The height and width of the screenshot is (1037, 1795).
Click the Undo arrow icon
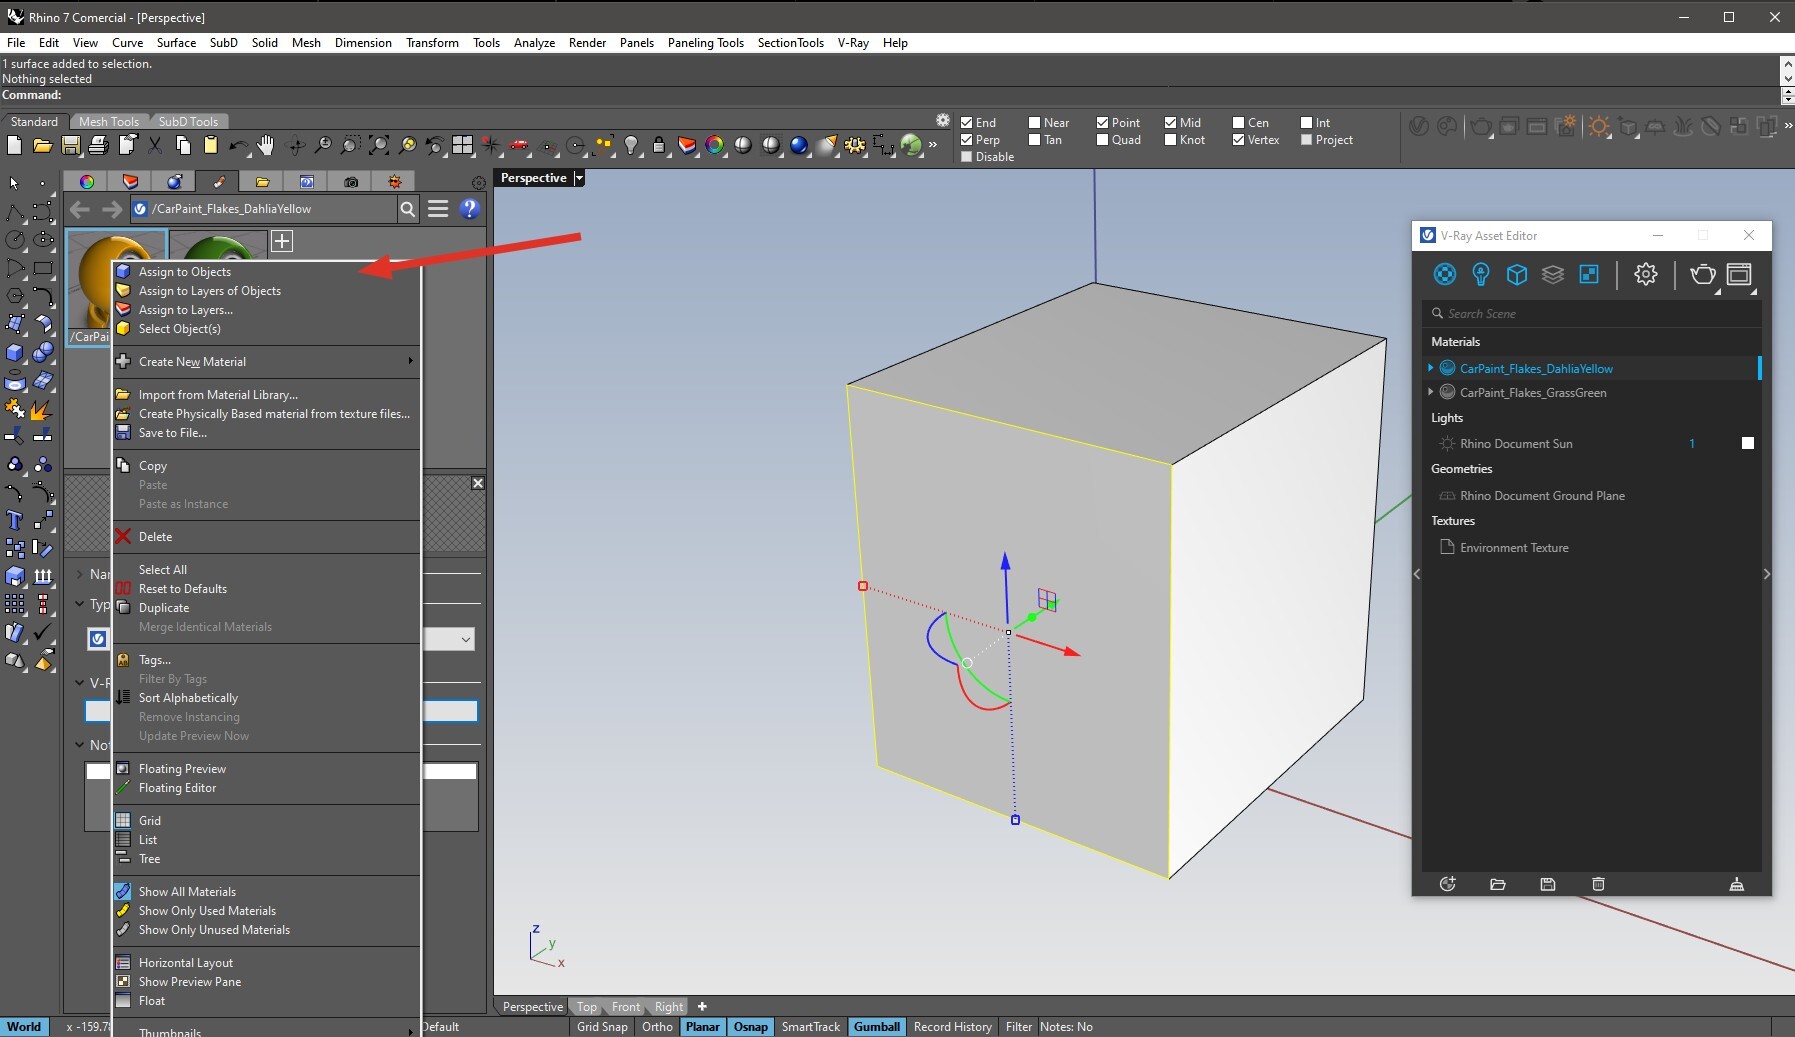click(238, 145)
